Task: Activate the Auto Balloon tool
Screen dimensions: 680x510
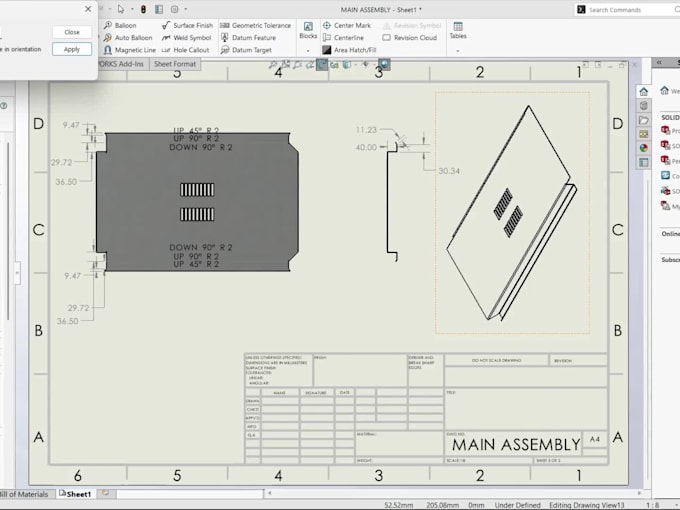Action: pos(128,38)
